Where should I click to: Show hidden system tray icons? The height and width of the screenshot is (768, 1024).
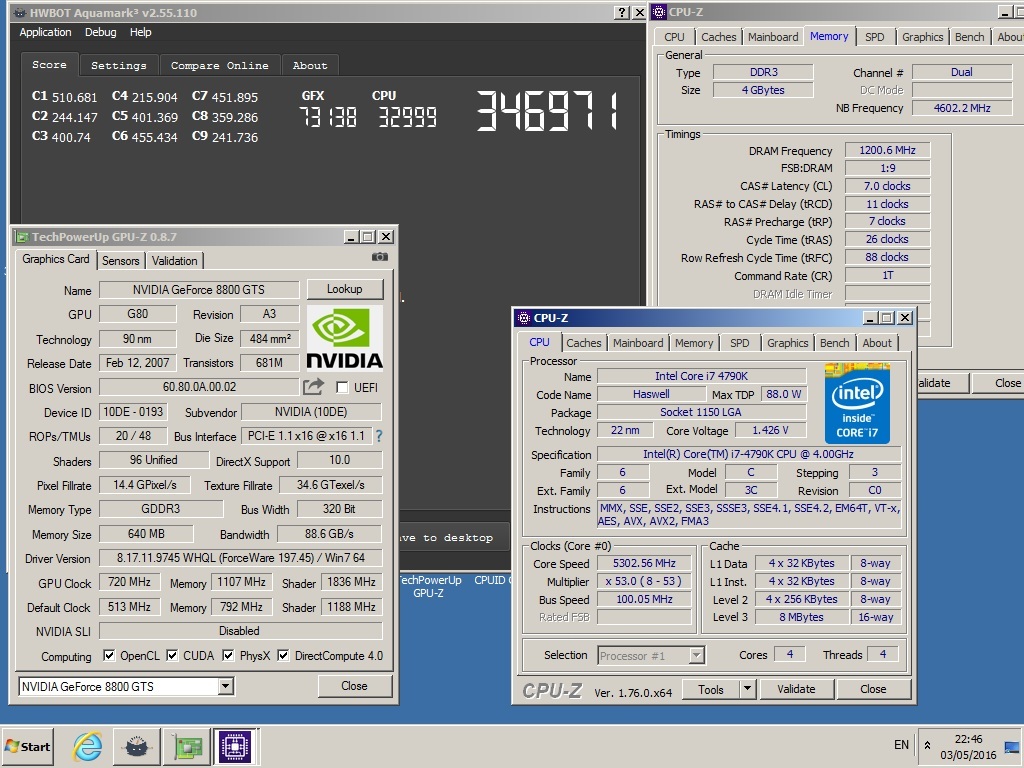pos(927,745)
